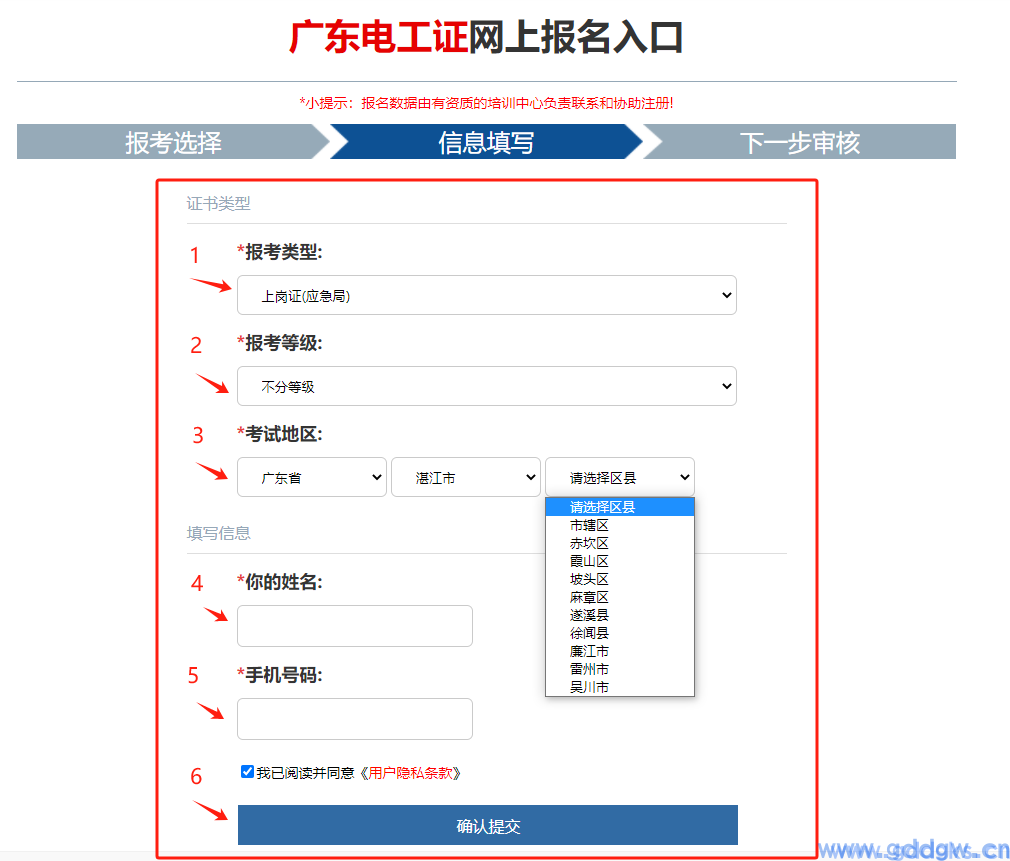The height and width of the screenshot is (861, 1010).
Task: Open the 报考等级 dropdown showing 不分等级
Action: click(486, 386)
